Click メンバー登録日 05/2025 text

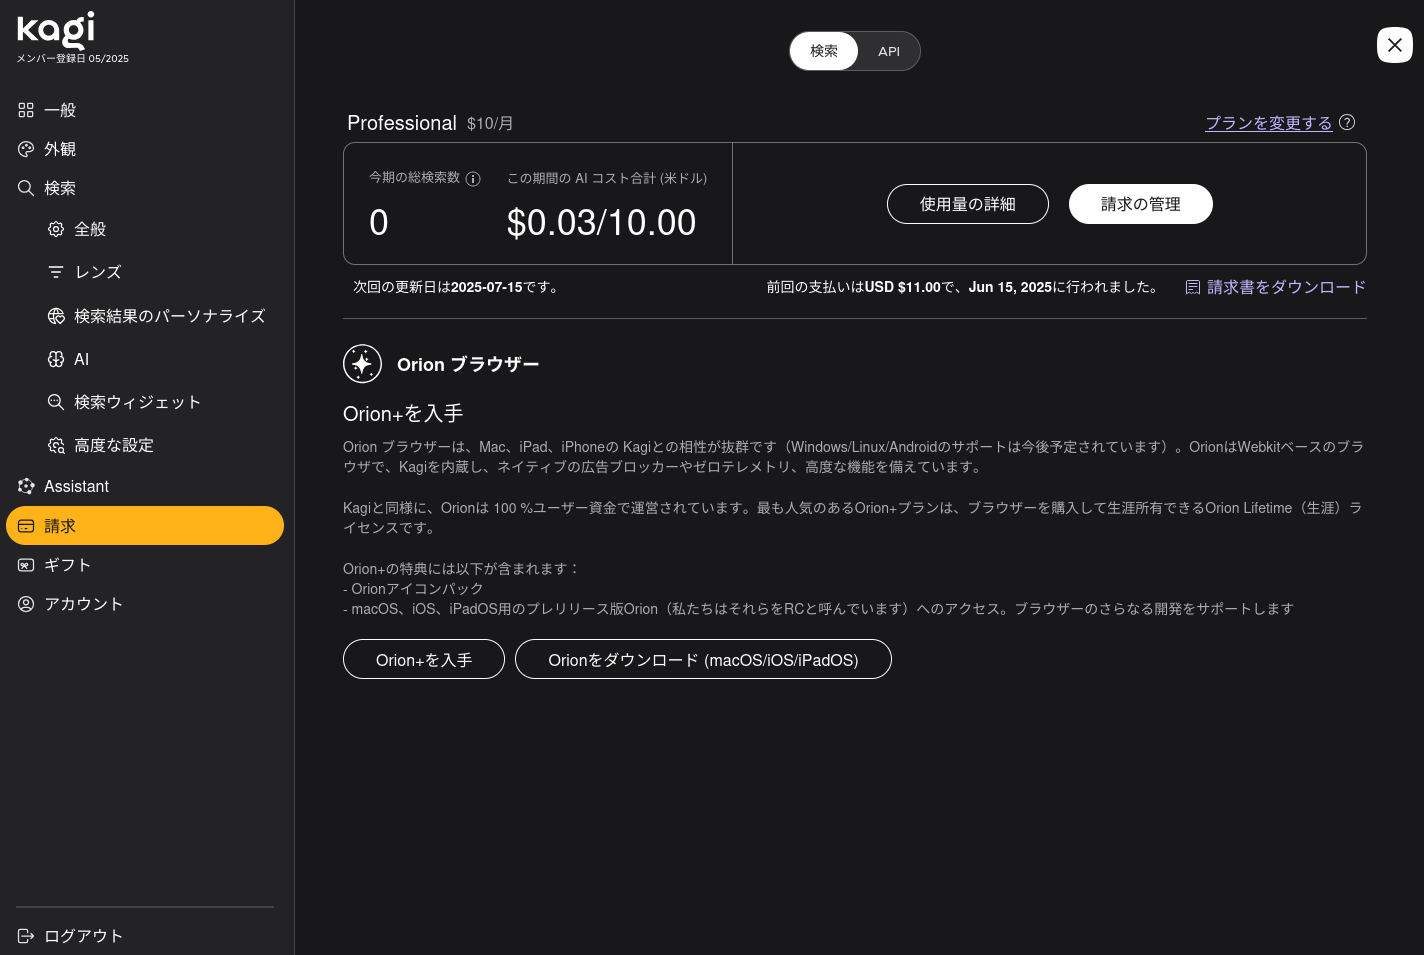(x=72, y=59)
